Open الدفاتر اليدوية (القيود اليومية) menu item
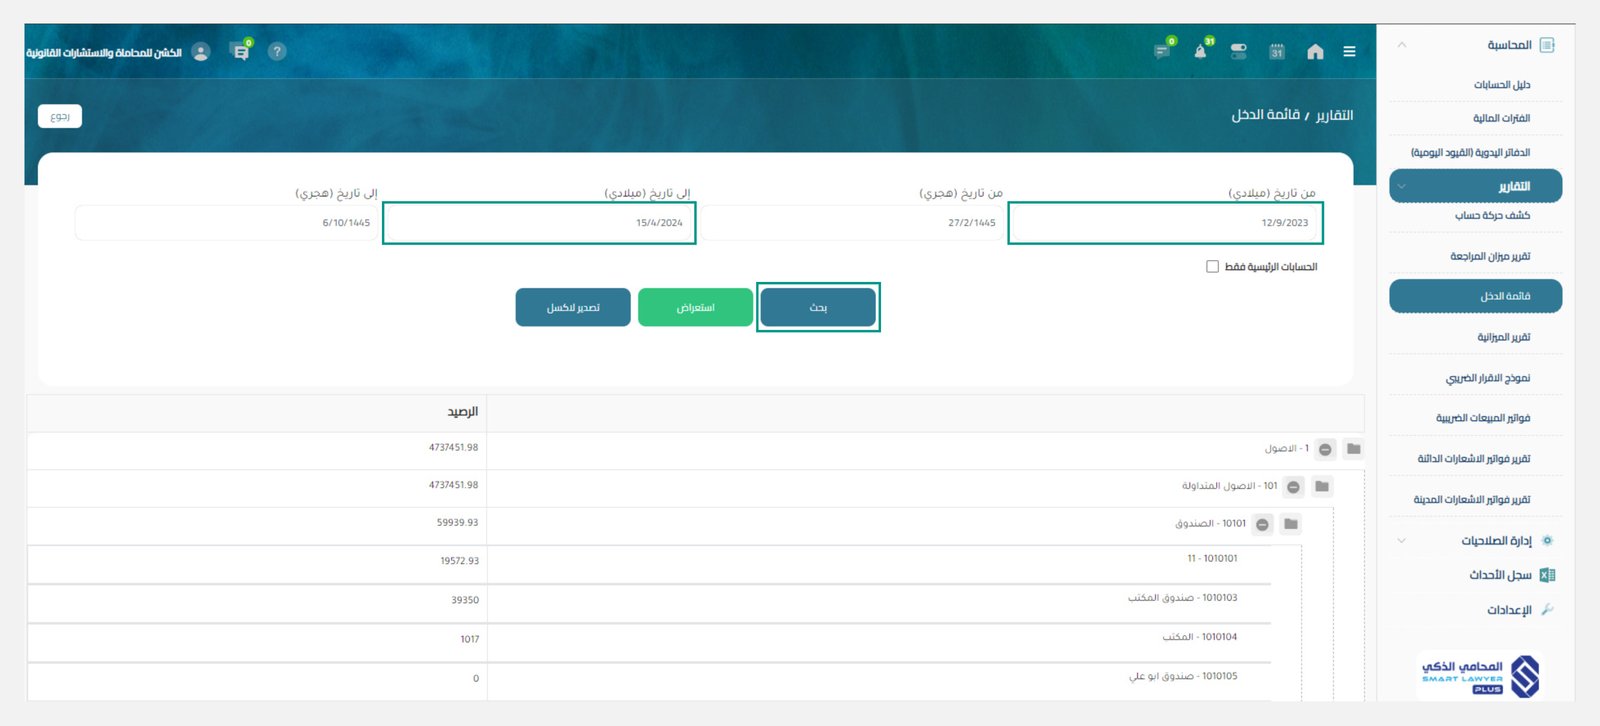 coord(1470,153)
